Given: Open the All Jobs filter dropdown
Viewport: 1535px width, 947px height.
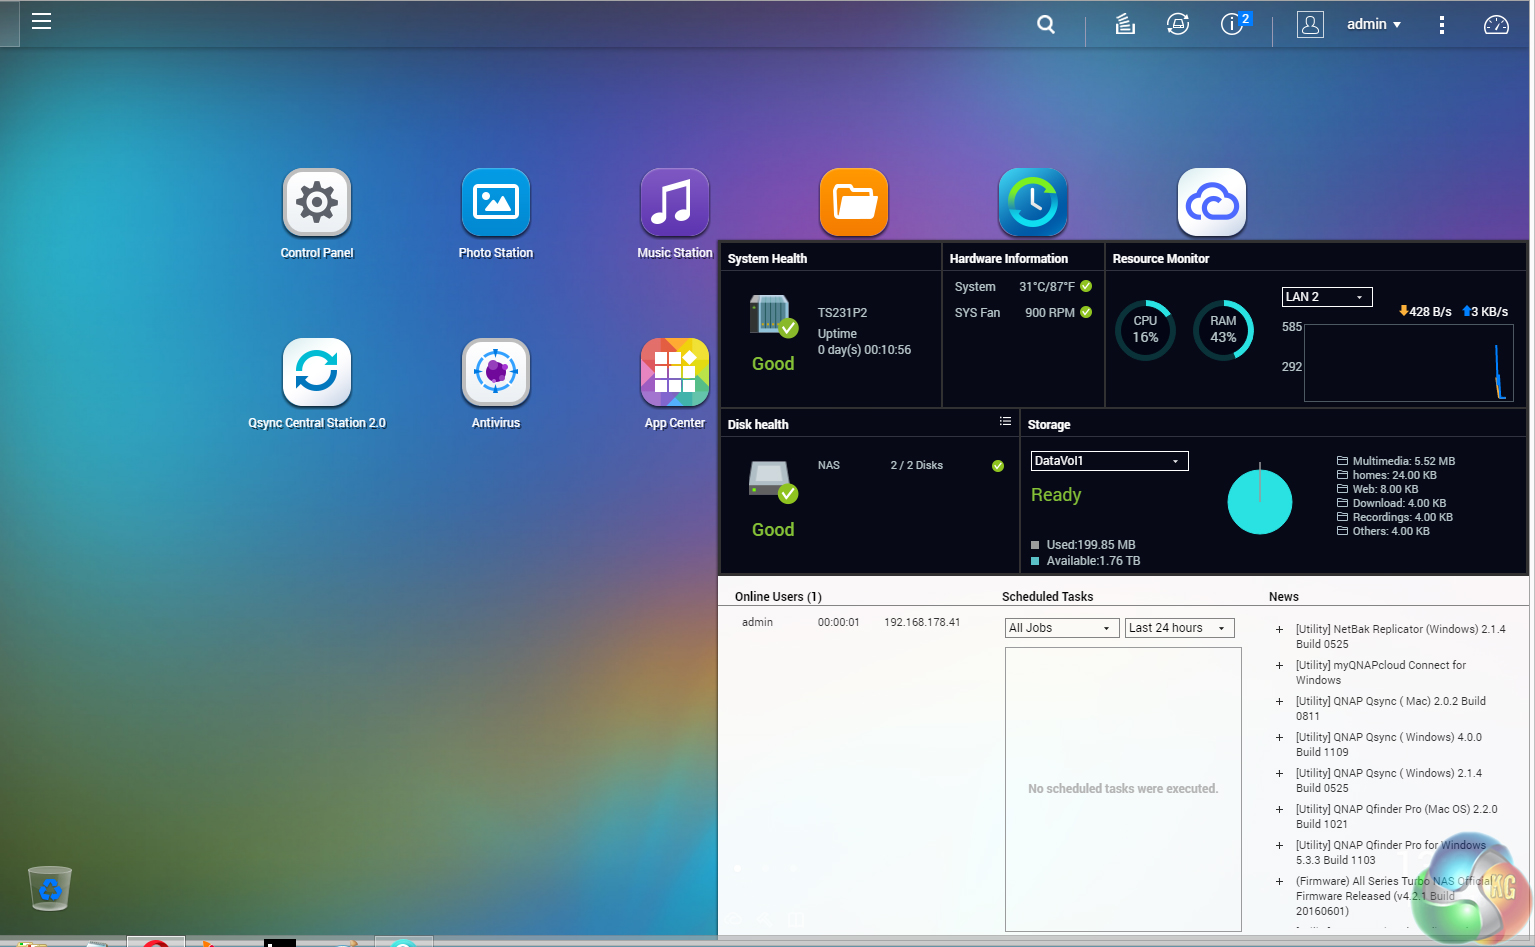Looking at the screenshot, I should (x=1061, y=628).
